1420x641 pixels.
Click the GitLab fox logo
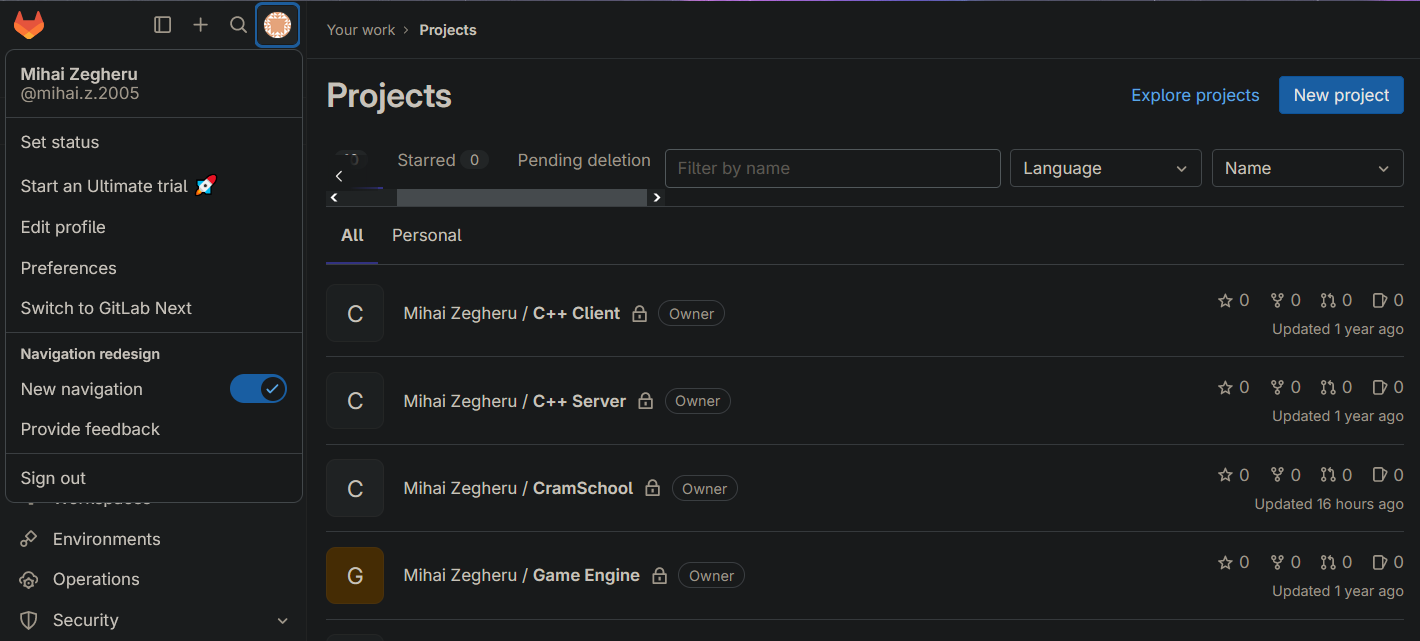(x=29, y=25)
